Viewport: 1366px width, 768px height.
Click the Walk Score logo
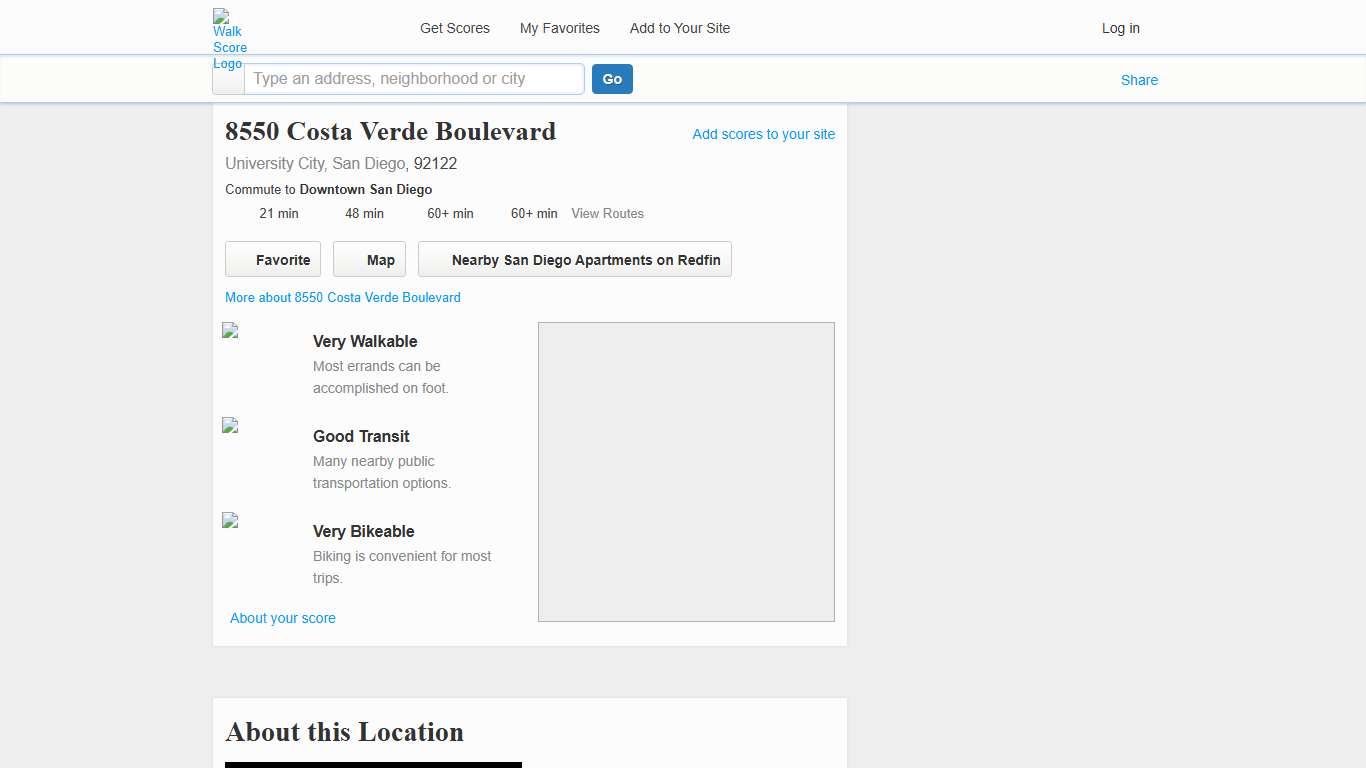coord(228,35)
